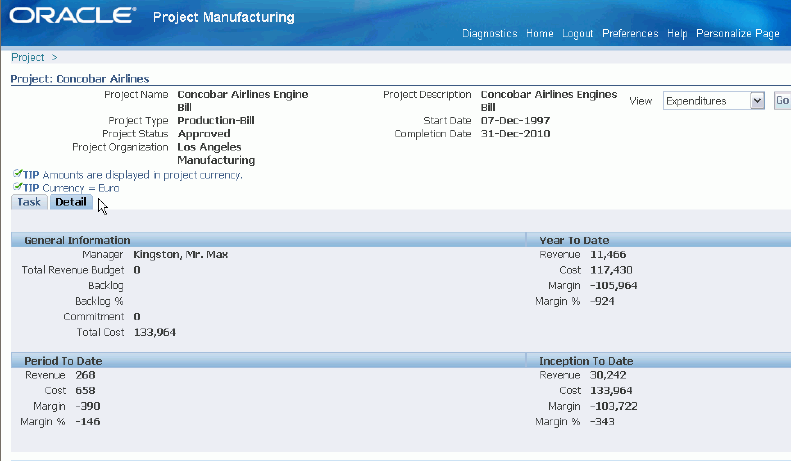The width and height of the screenshot is (791, 461).
Task: Open the Diagnostics link
Action: [x=490, y=33]
